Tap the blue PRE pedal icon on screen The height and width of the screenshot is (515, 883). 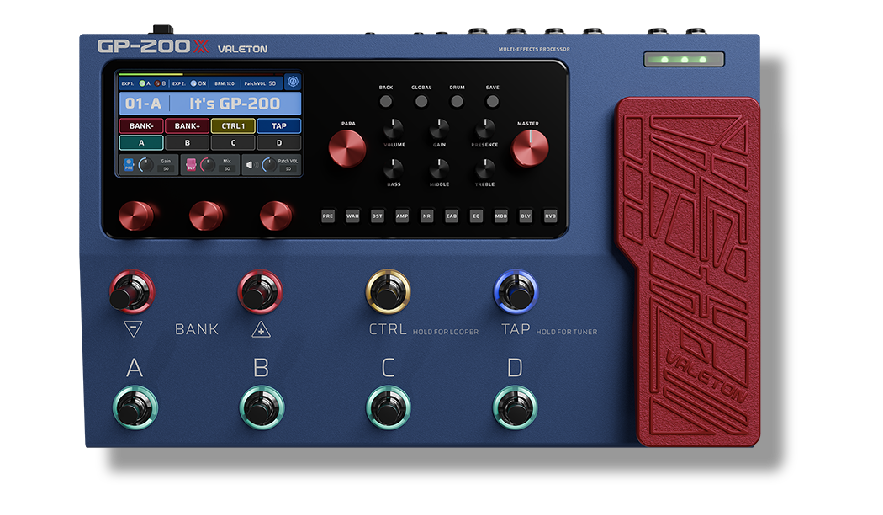tap(128, 164)
